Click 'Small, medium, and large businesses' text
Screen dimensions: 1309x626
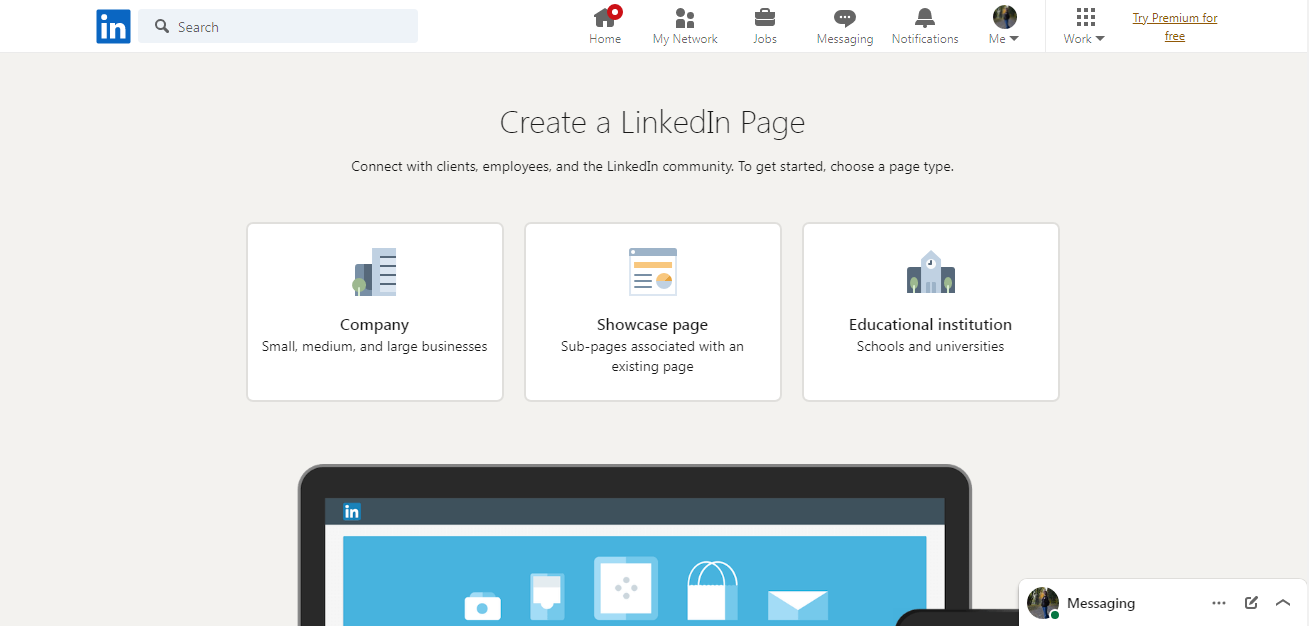(x=374, y=347)
